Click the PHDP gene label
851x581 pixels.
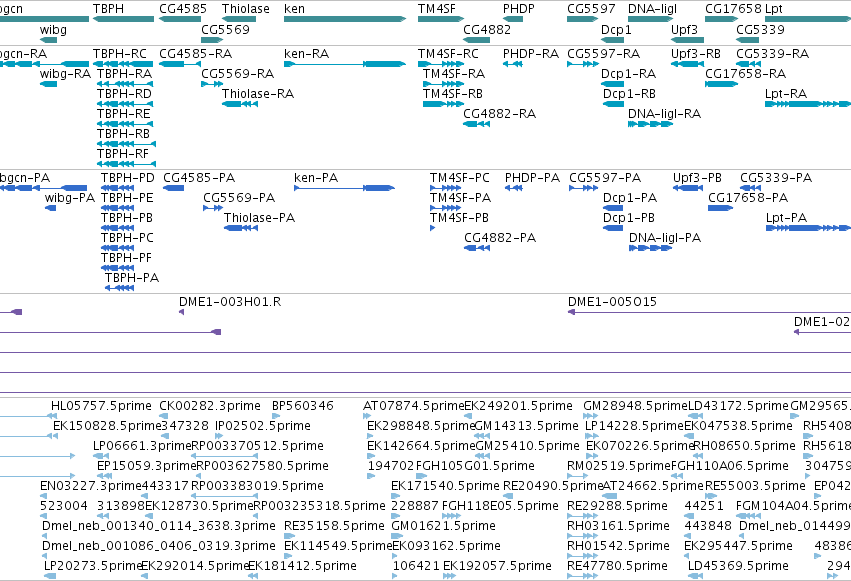tap(519, 9)
